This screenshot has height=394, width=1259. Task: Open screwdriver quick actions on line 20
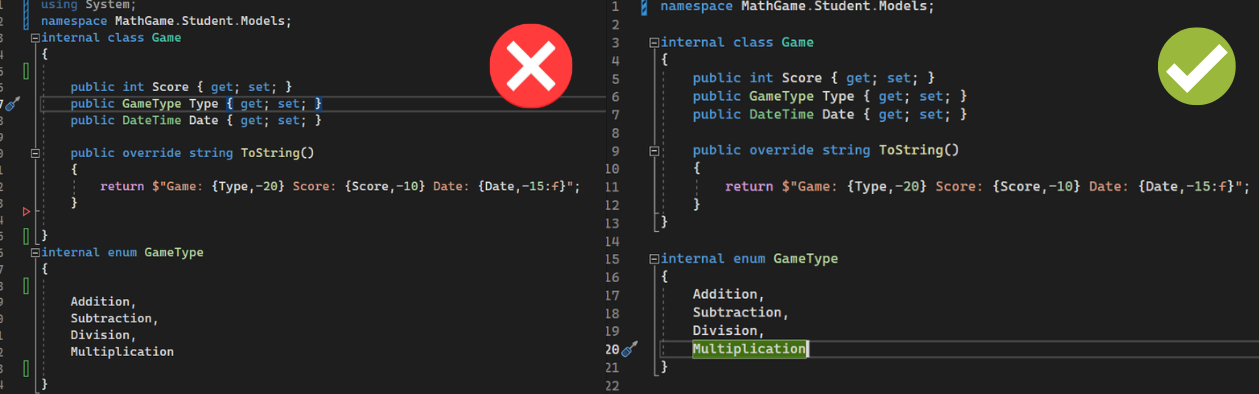[x=629, y=349]
